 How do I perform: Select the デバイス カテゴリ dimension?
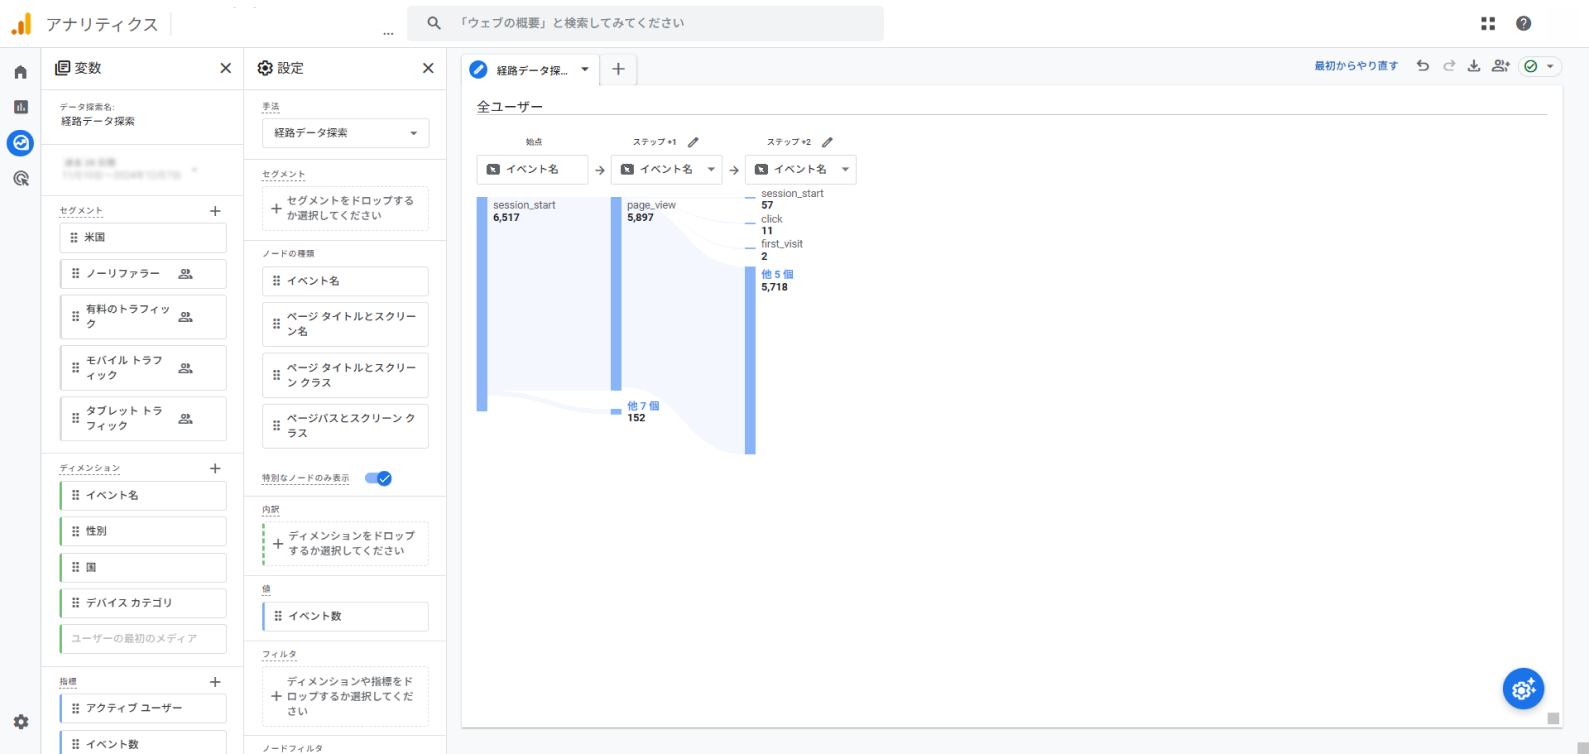tap(143, 603)
